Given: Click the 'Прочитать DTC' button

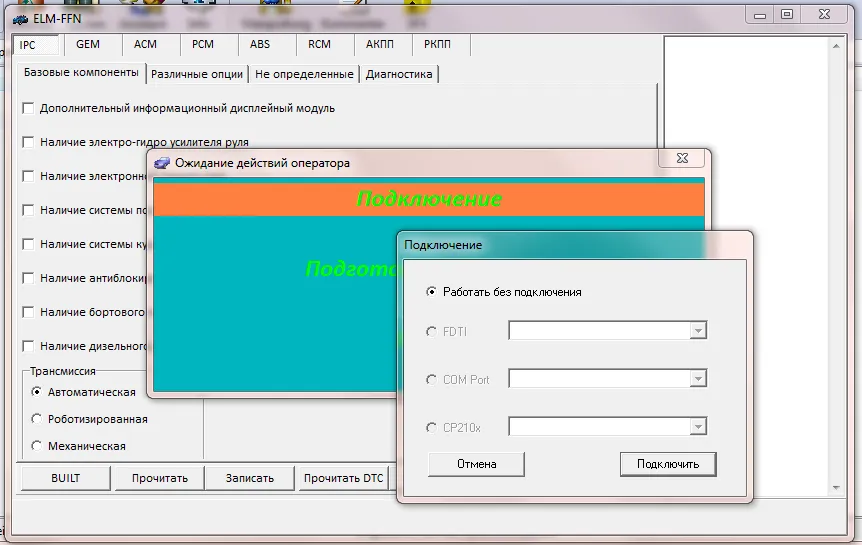Looking at the screenshot, I should pyautogui.click(x=344, y=478).
